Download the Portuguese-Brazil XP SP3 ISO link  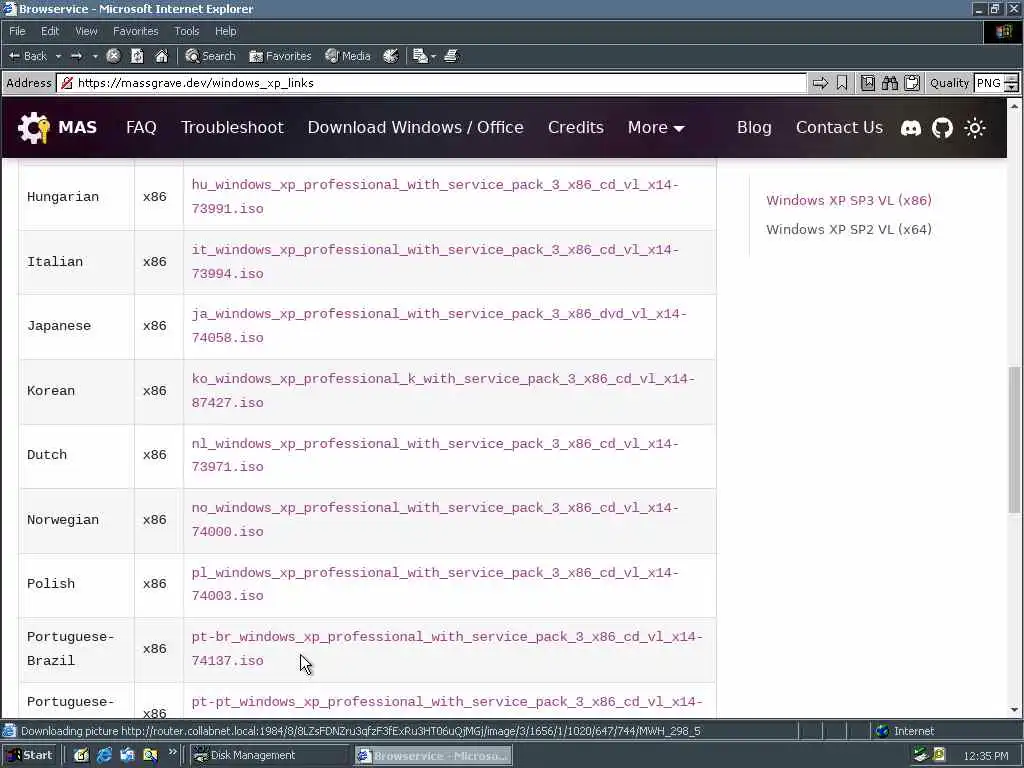pyautogui.click(x=447, y=648)
